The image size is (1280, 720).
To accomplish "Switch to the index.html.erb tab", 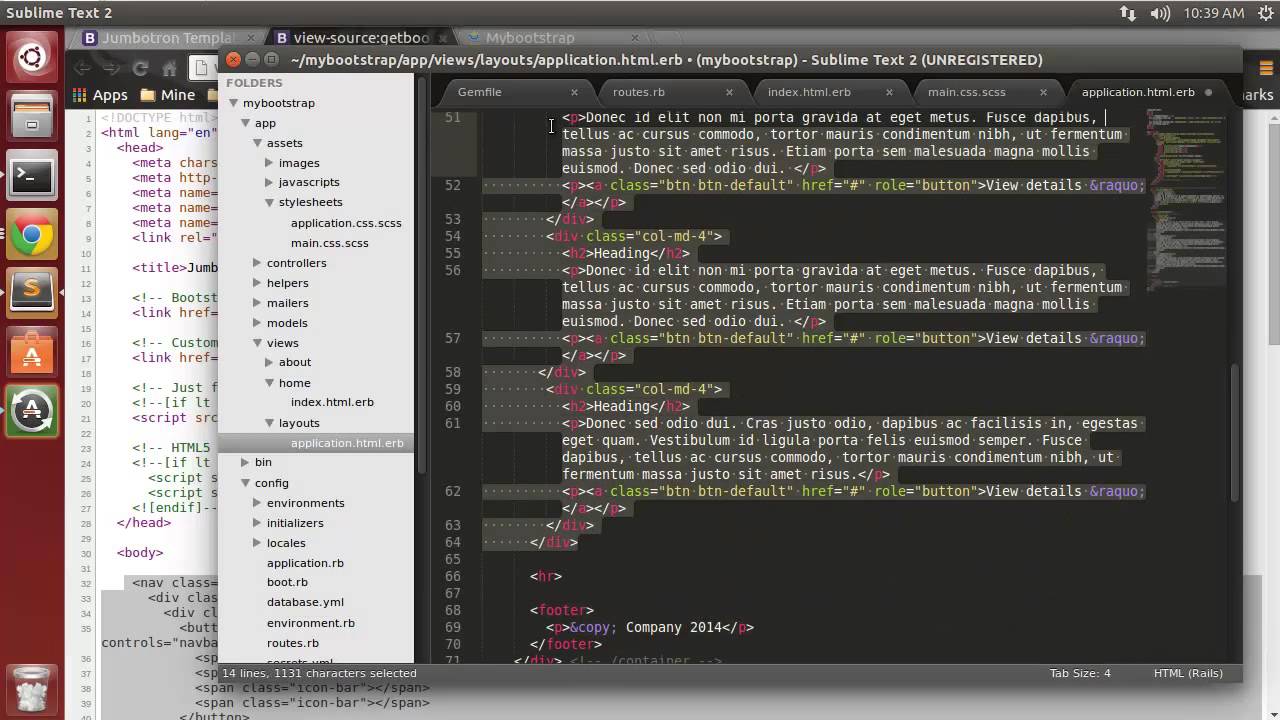I will 809,92.
